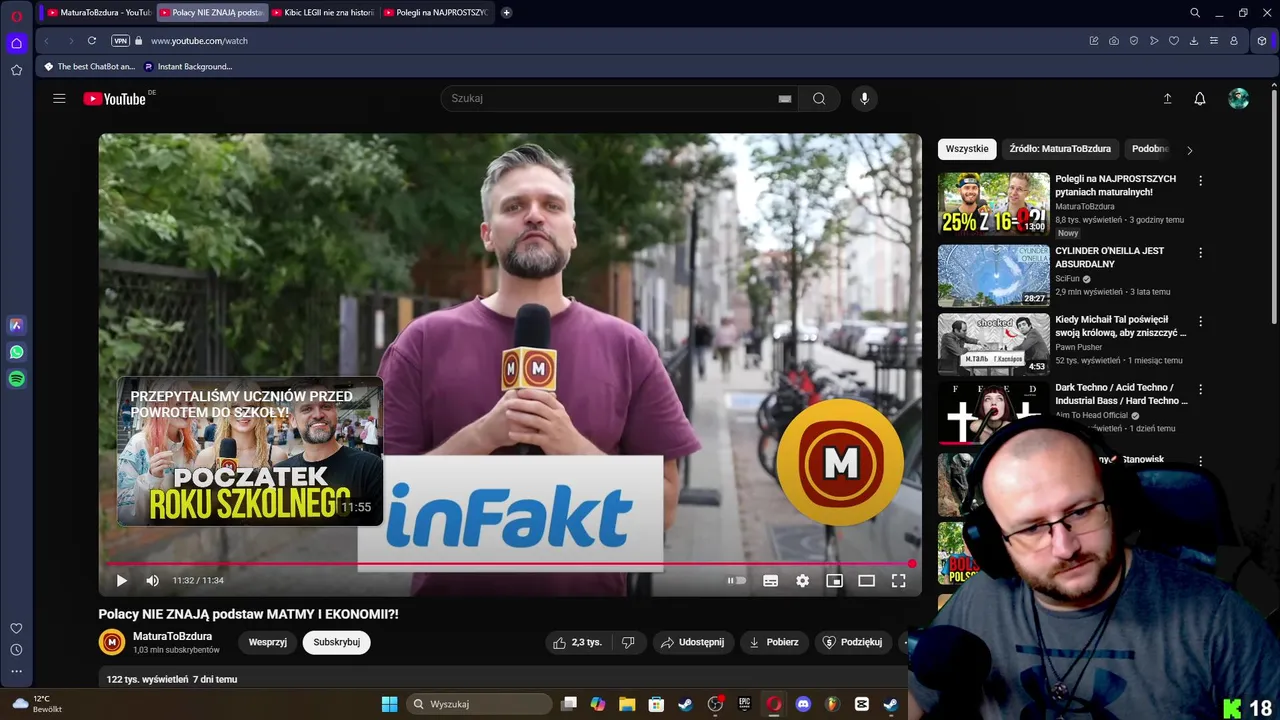
Task: Open the YouTube account avatar menu
Action: pos(1239,98)
